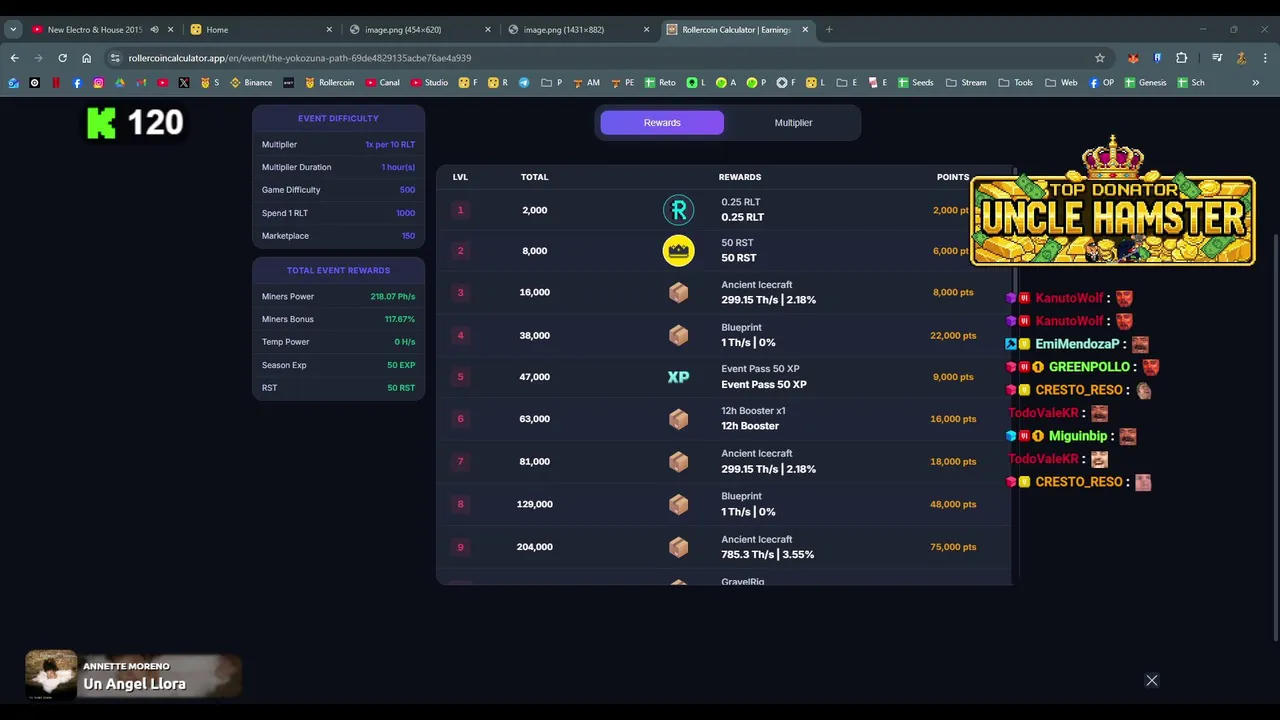Reload the current page

tap(62, 58)
